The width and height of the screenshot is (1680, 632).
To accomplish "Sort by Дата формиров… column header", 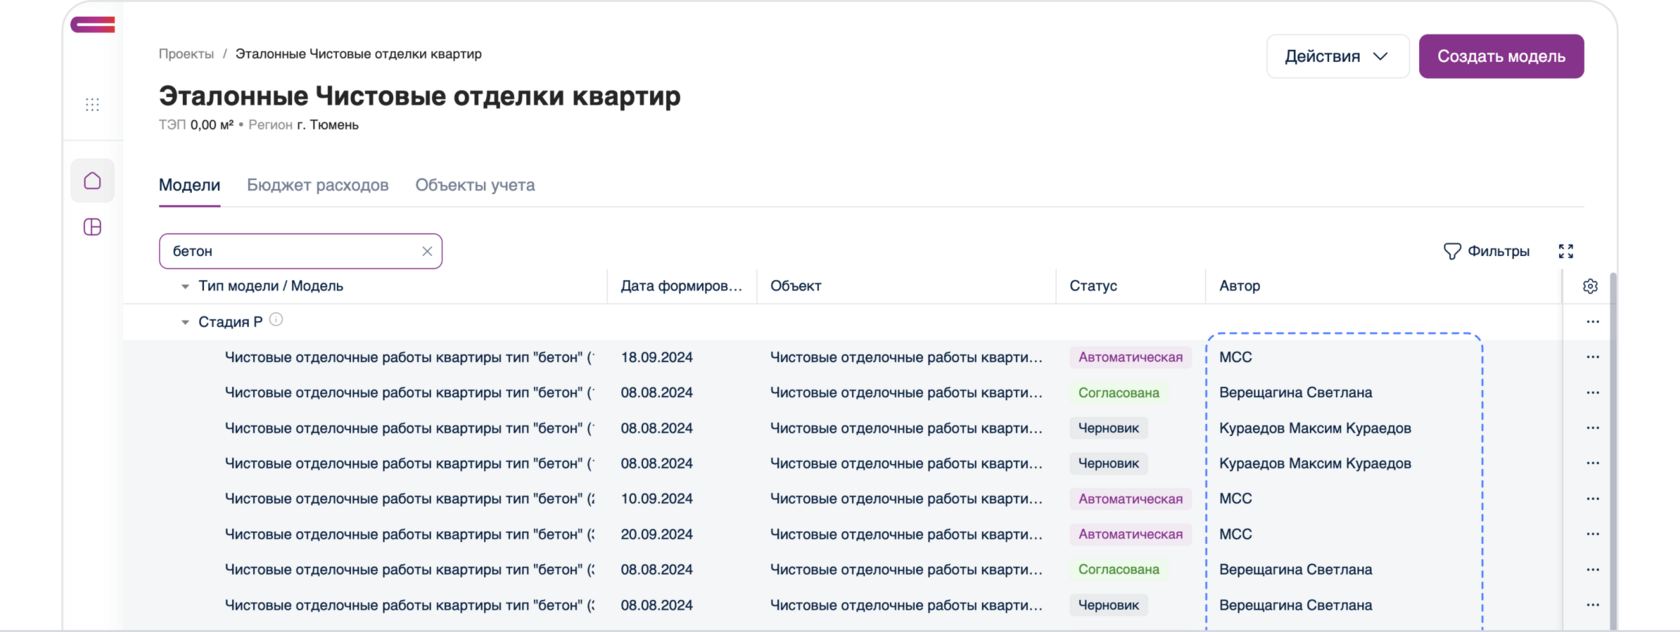I will click(x=681, y=286).
